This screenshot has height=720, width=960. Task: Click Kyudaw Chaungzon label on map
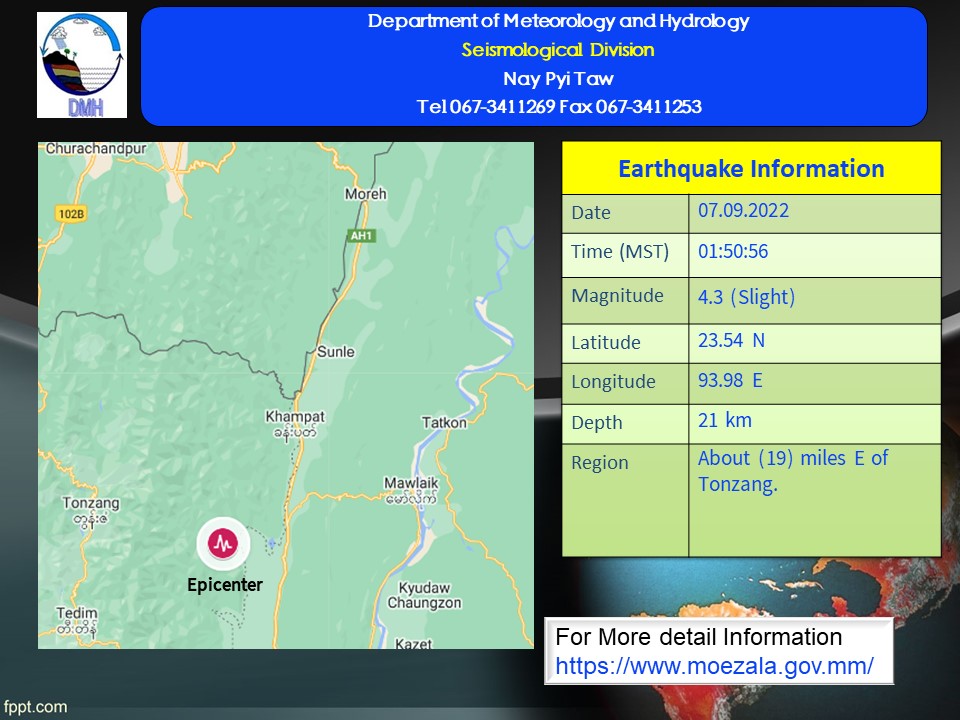[x=424, y=595]
